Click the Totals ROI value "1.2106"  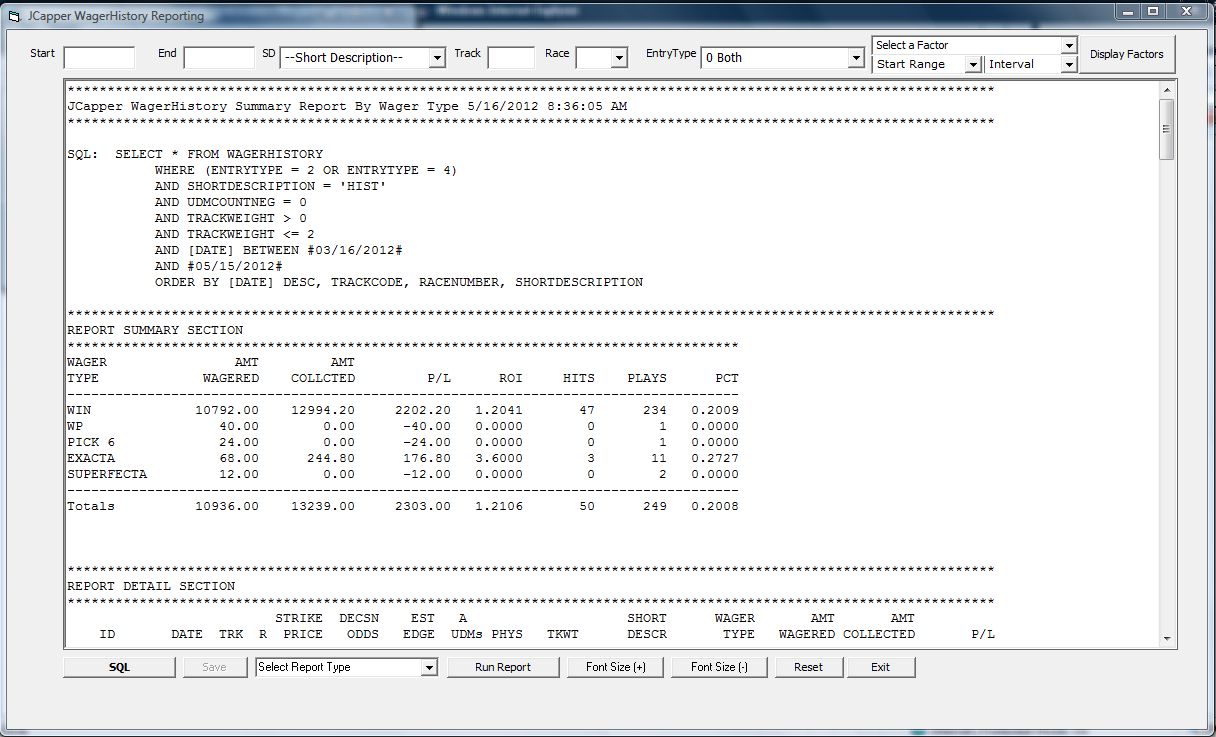(x=499, y=506)
